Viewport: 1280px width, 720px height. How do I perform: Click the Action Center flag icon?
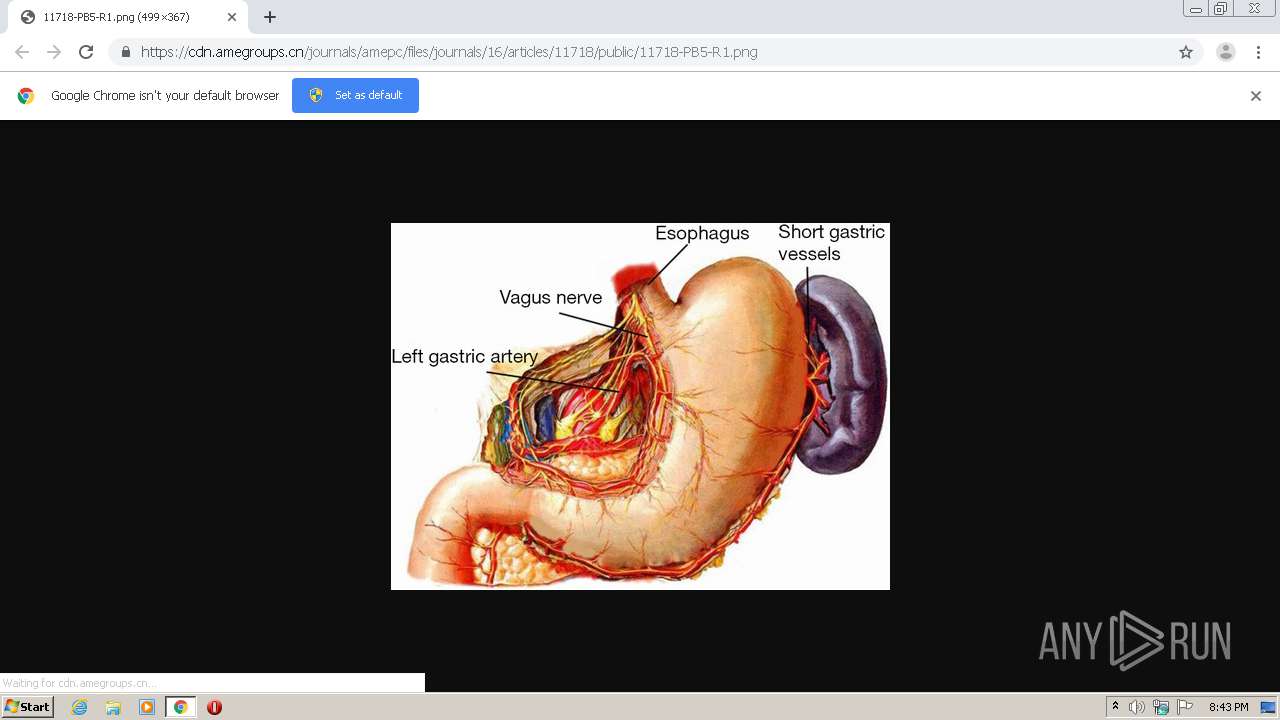click(1185, 707)
